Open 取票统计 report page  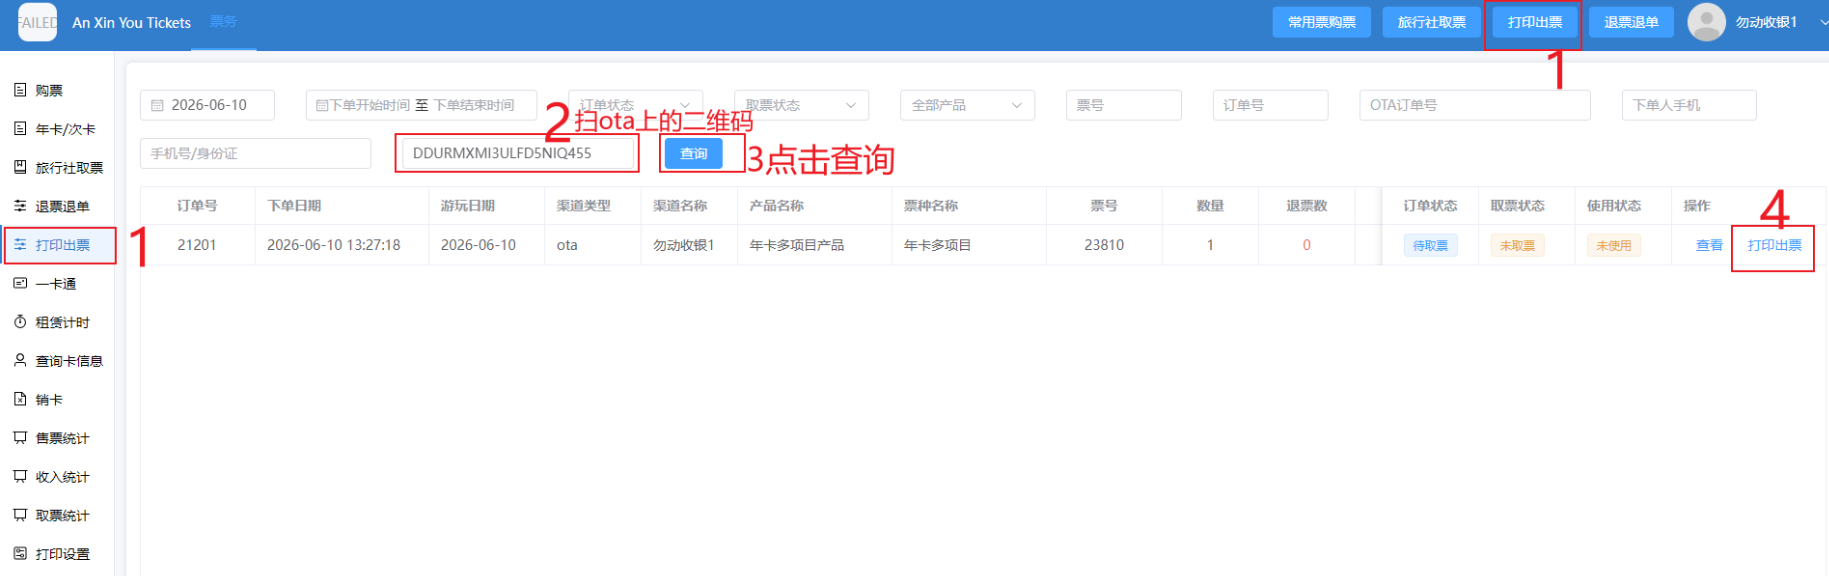pyautogui.click(x=57, y=515)
